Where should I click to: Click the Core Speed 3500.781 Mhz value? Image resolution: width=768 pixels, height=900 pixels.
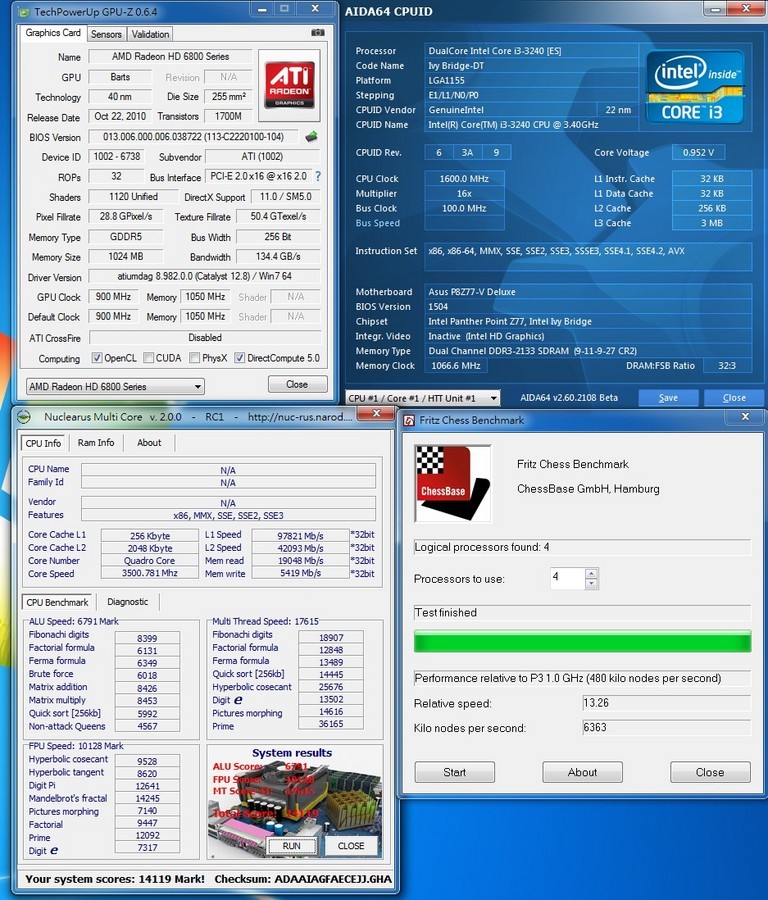(x=150, y=573)
